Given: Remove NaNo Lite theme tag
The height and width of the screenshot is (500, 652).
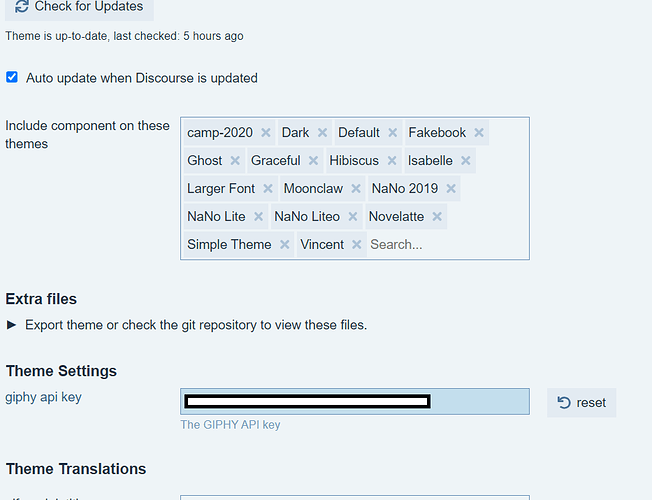Looking at the screenshot, I should click(x=258, y=216).
